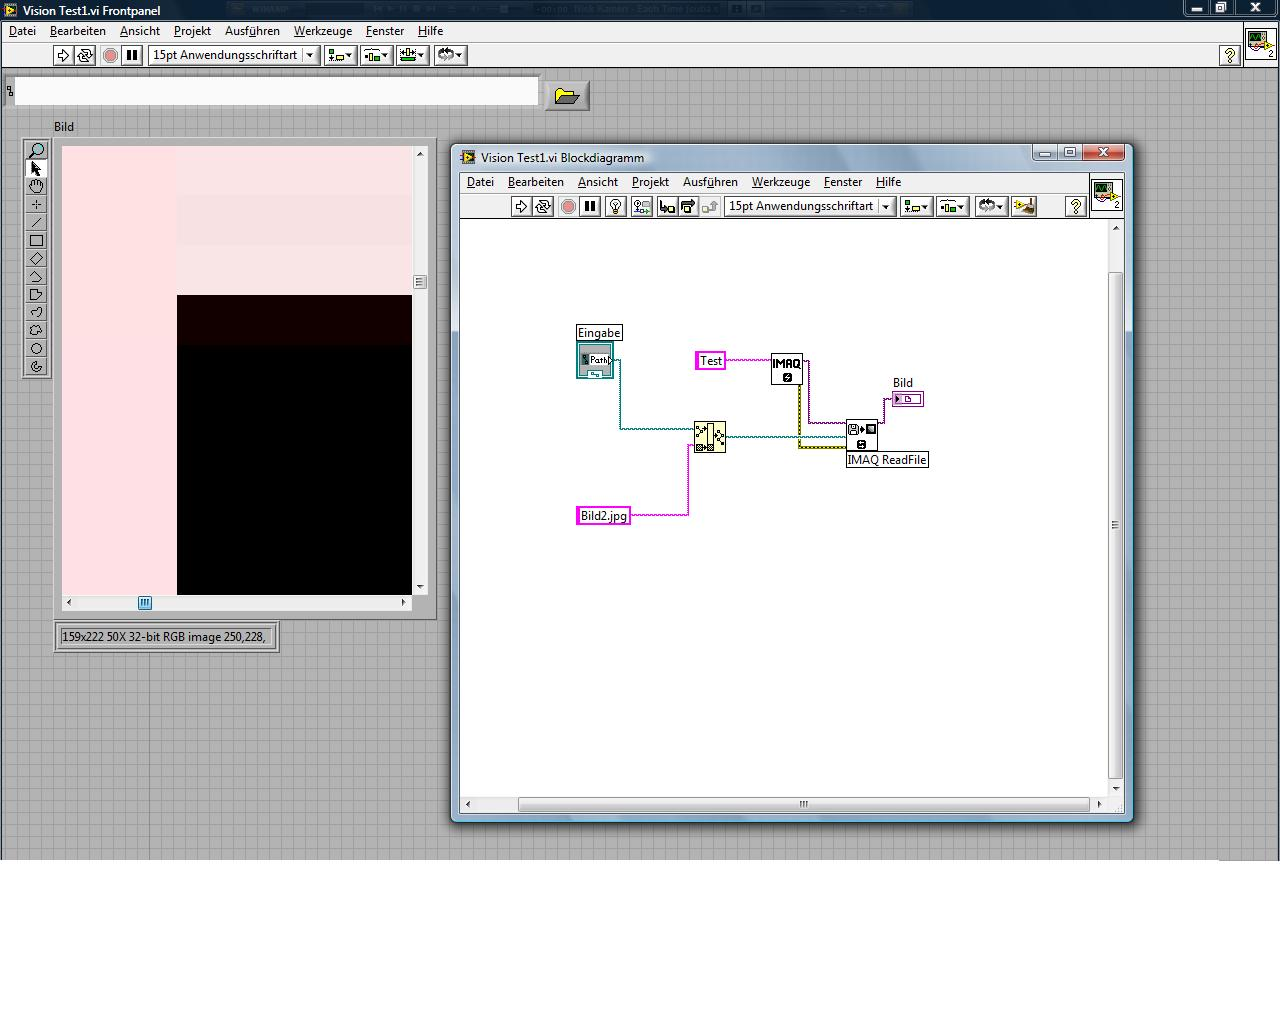Select the 'Test' string constant

click(x=711, y=361)
